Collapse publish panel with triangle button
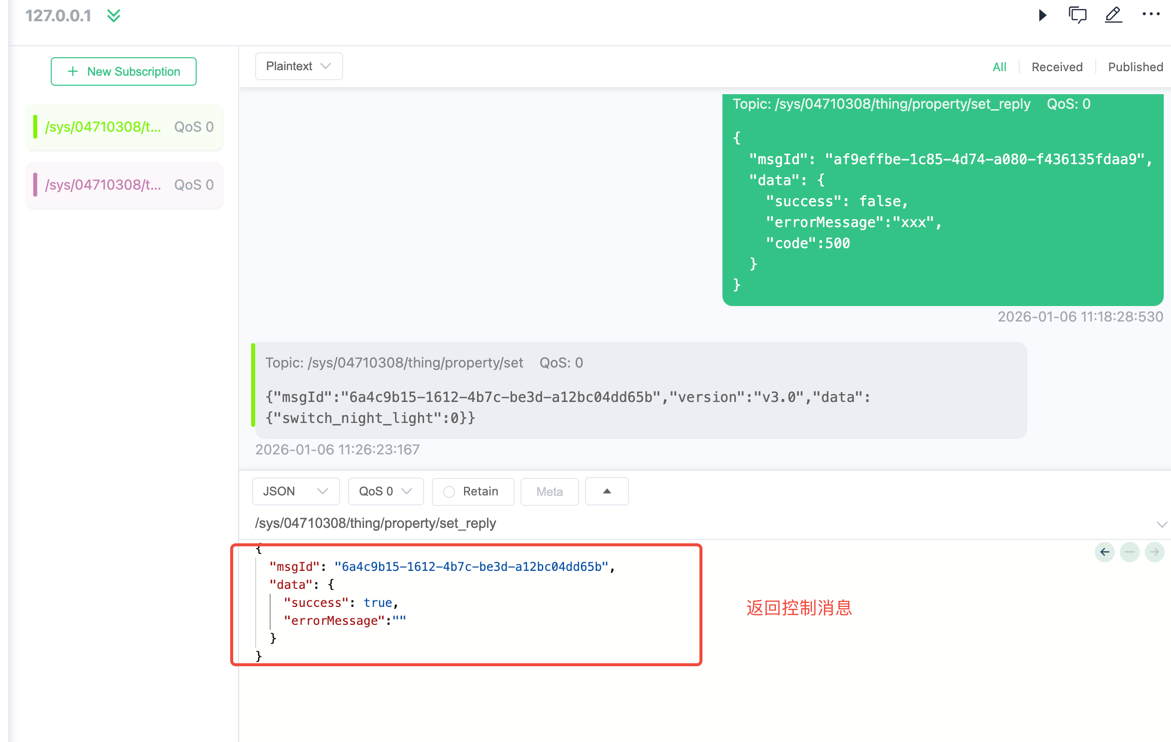1171x742 pixels. coord(606,492)
